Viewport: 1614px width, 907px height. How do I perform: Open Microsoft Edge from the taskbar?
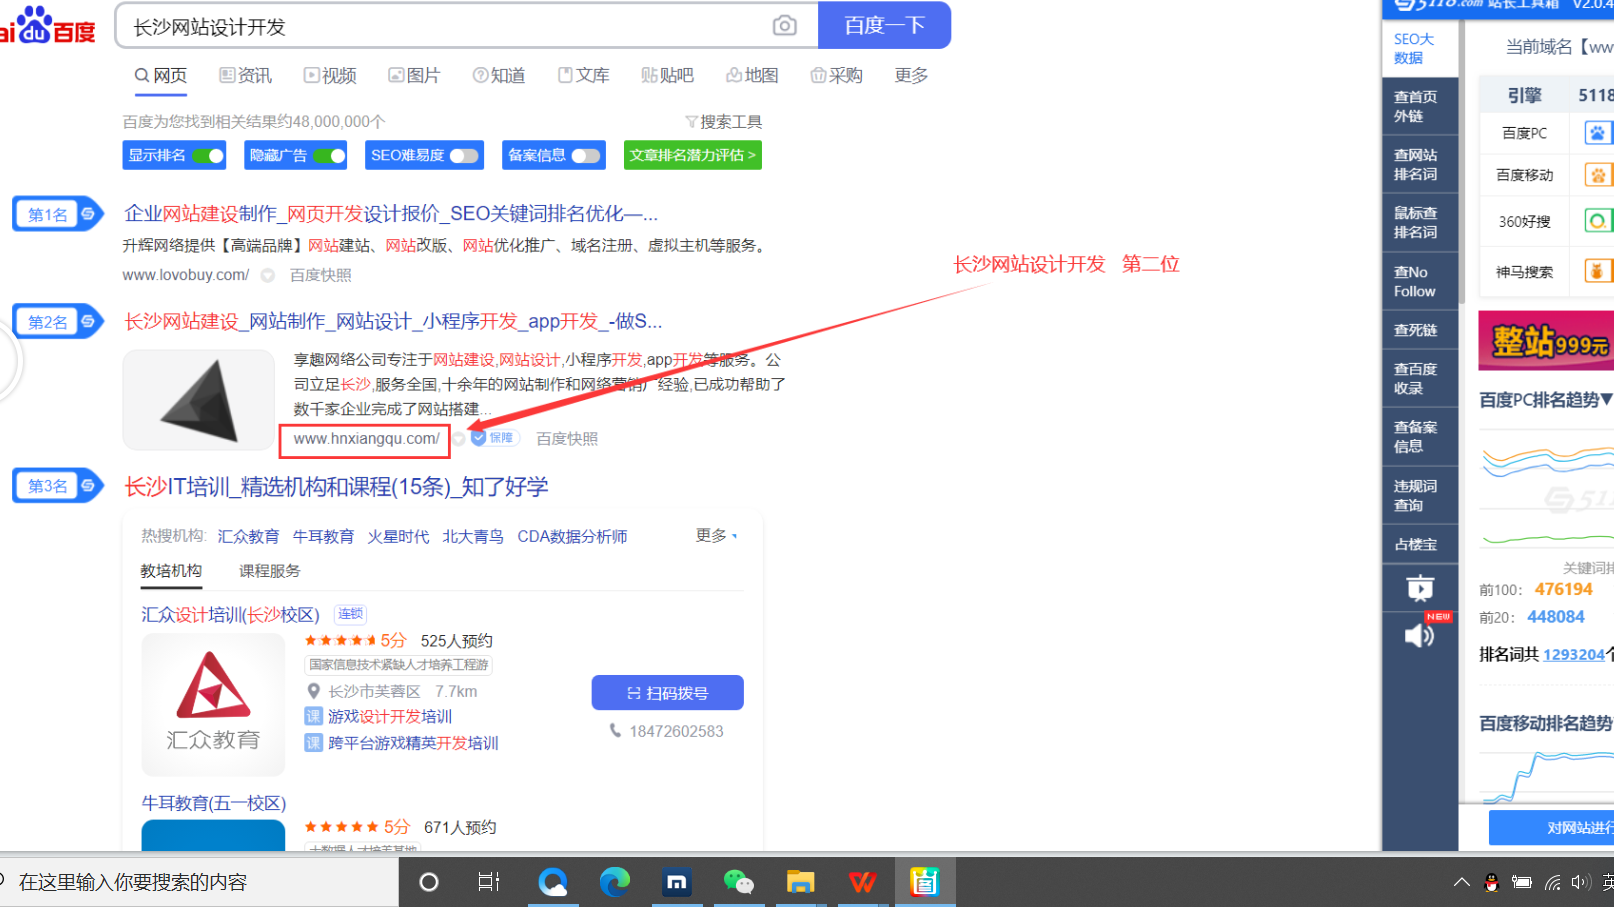tap(614, 882)
